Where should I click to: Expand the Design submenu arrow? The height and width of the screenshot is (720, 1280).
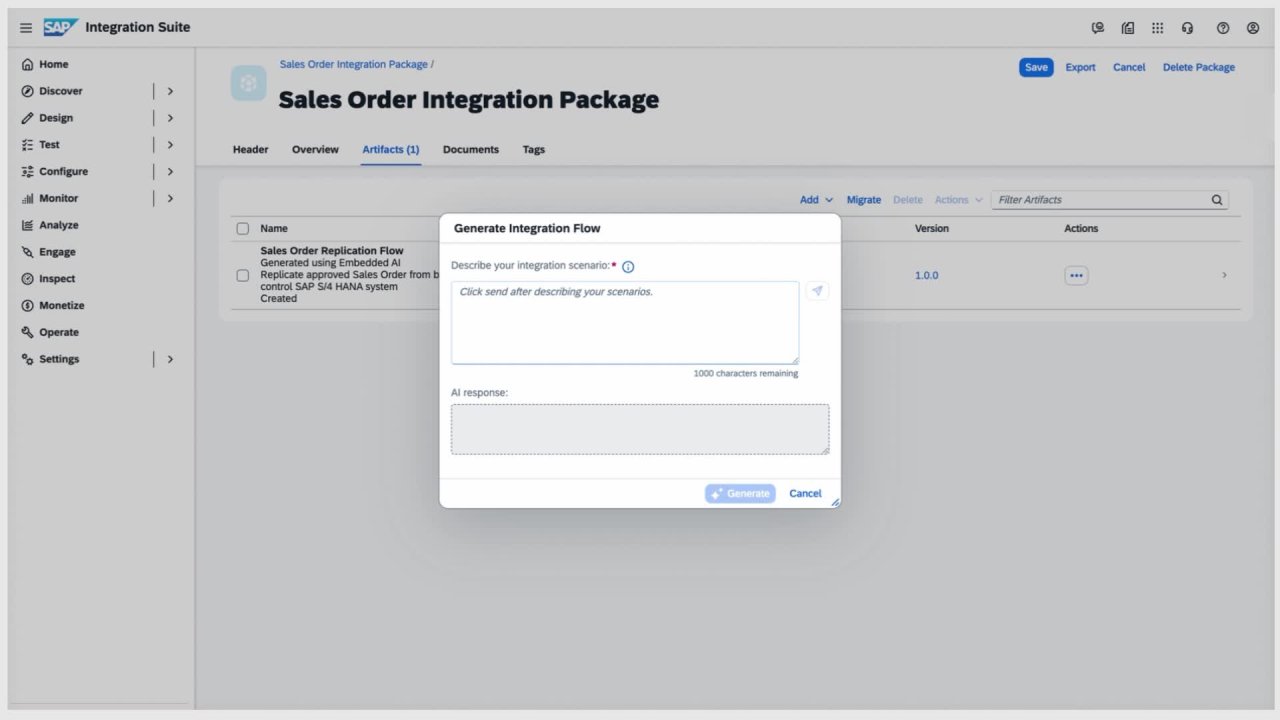pos(170,118)
